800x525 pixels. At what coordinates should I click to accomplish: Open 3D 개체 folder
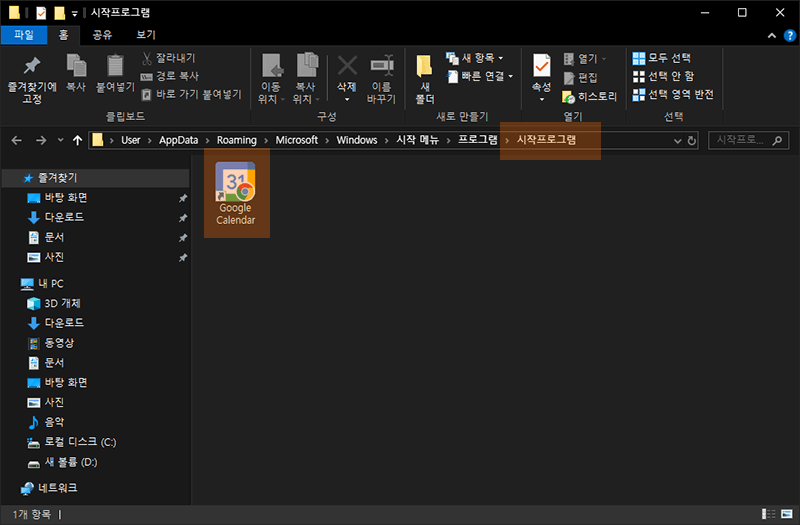(62, 304)
